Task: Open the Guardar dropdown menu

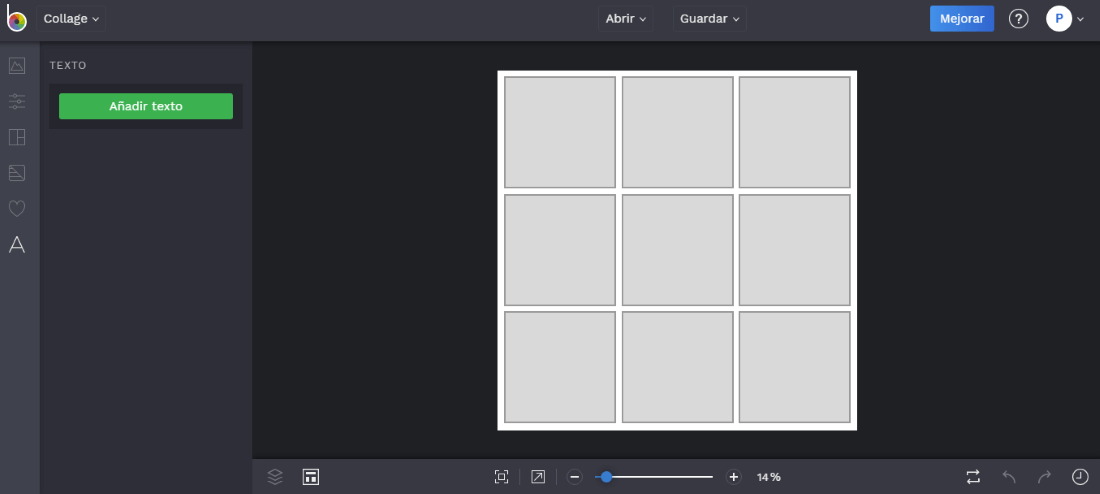Action: point(709,19)
